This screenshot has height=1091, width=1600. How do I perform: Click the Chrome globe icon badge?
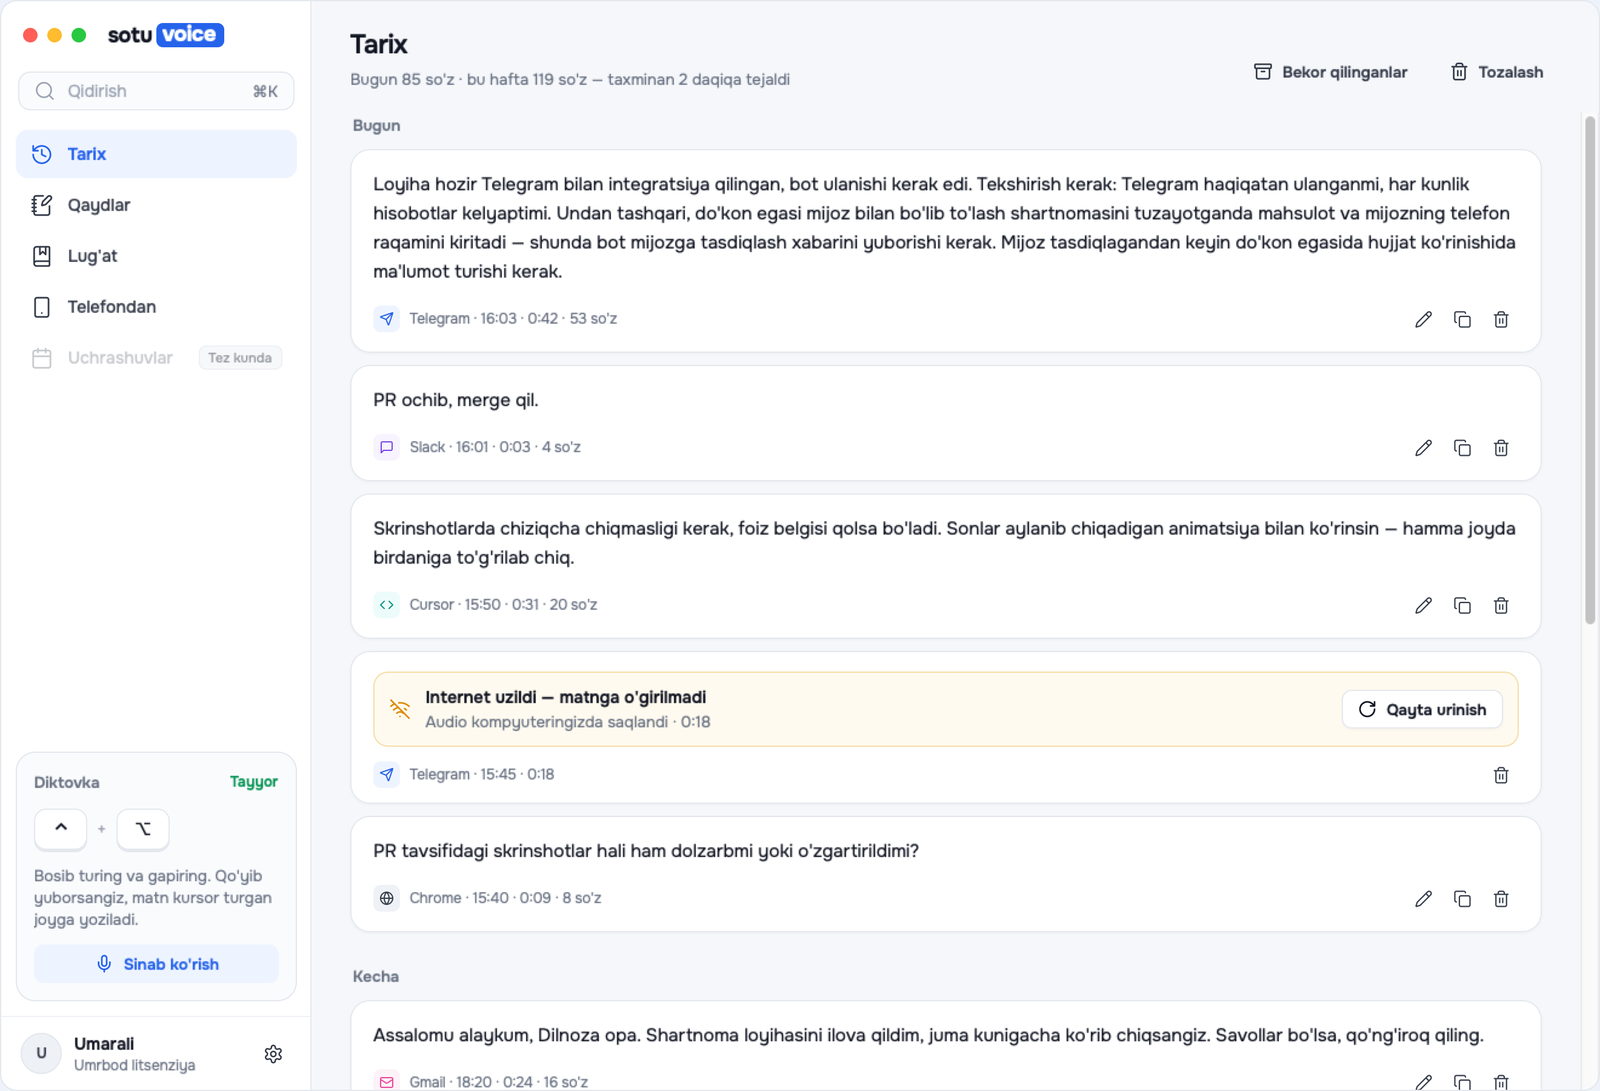click(x=387, y=898)
